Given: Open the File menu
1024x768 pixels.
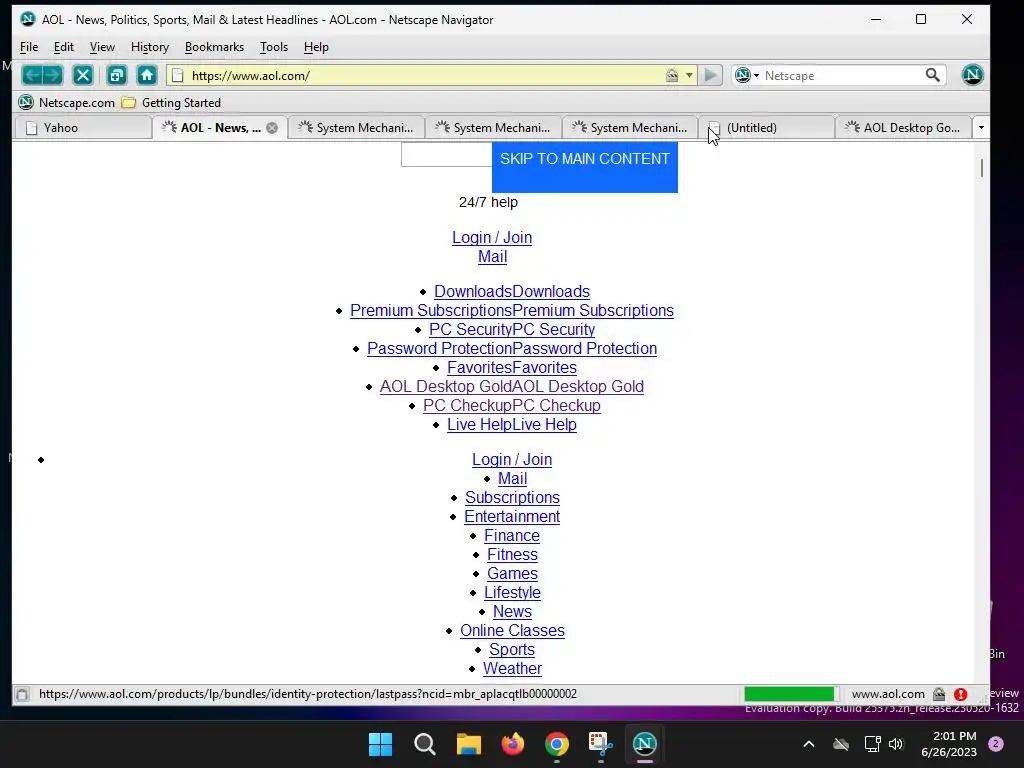Looking at the screenshot, I should pos(29,47).
